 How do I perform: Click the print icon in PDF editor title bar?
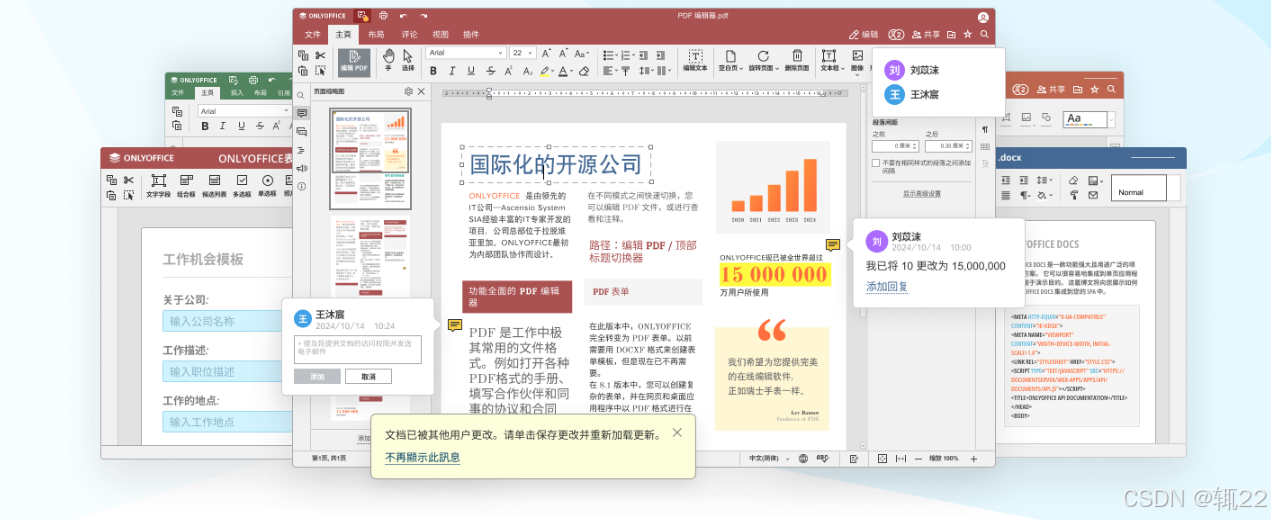382,16
